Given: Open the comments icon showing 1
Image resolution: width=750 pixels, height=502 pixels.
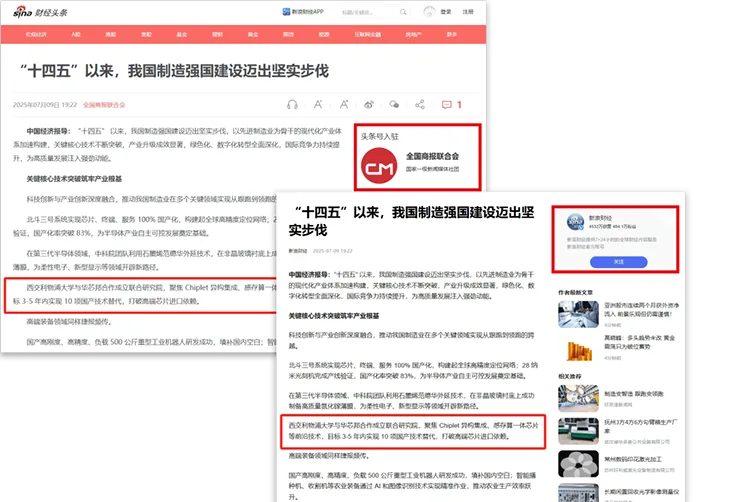Looking at the screenshot, I should tap(452, 105).
